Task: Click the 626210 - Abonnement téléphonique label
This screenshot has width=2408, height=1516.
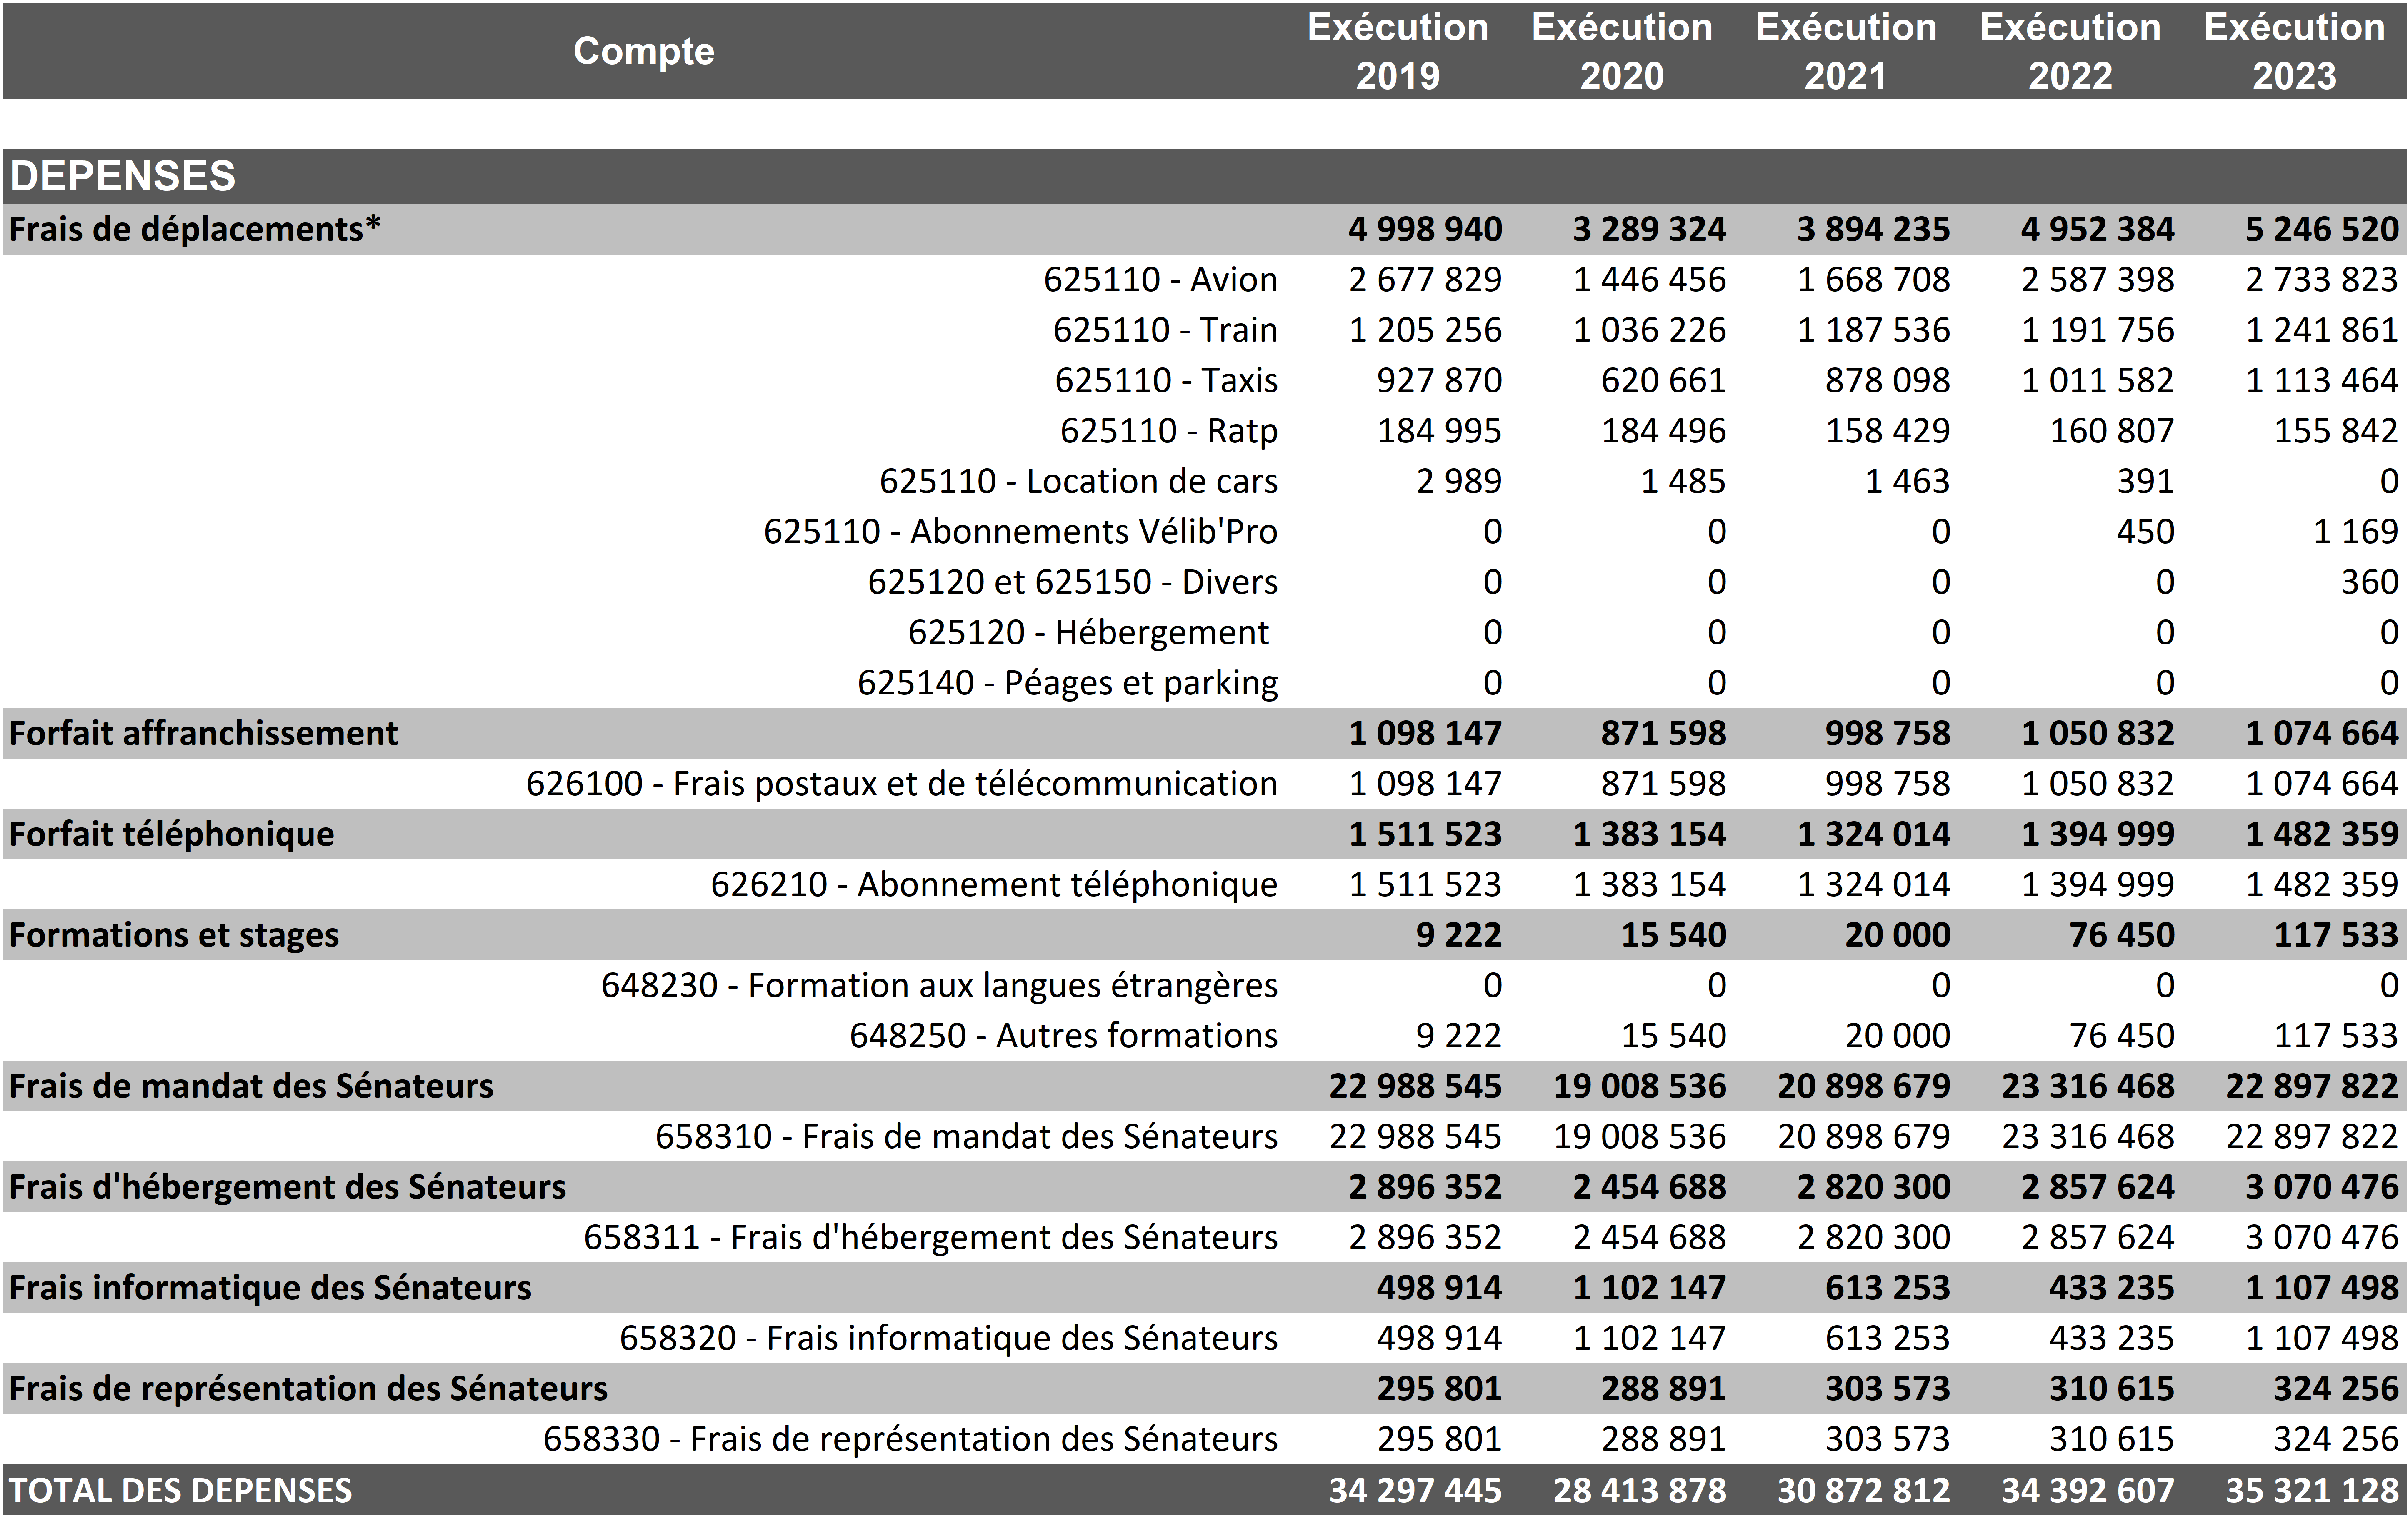Action: 994,885
